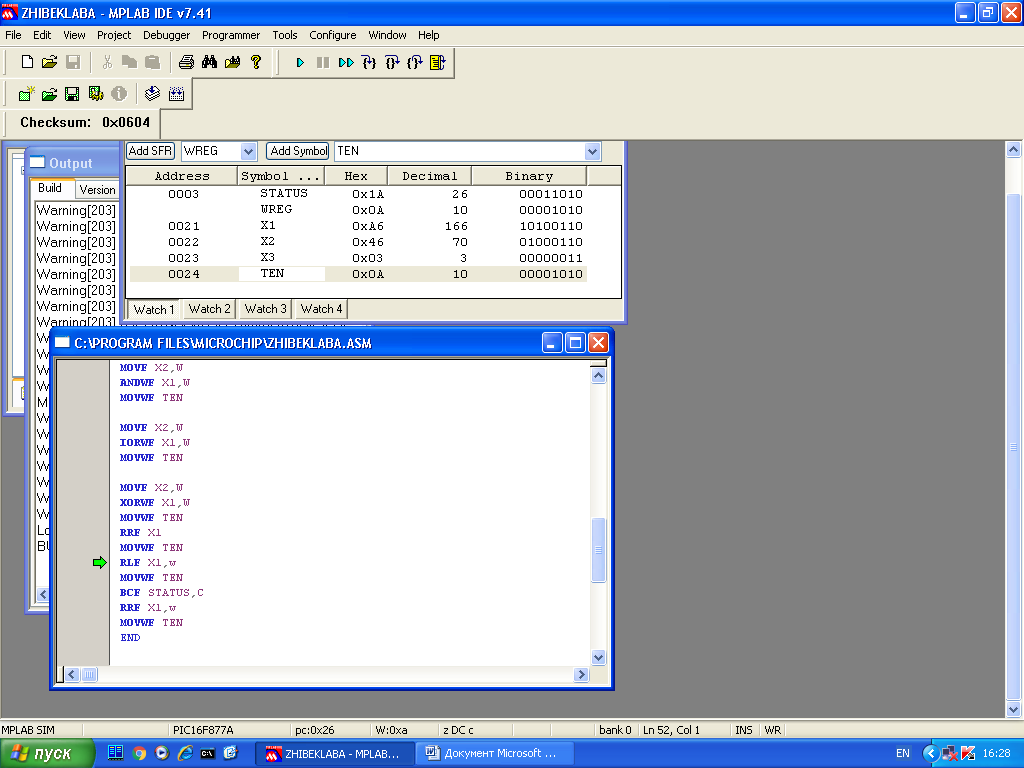Click the Binary column header
This screenshot has width=1024, height=768.
pyautogui.click(x=529, y=176)
